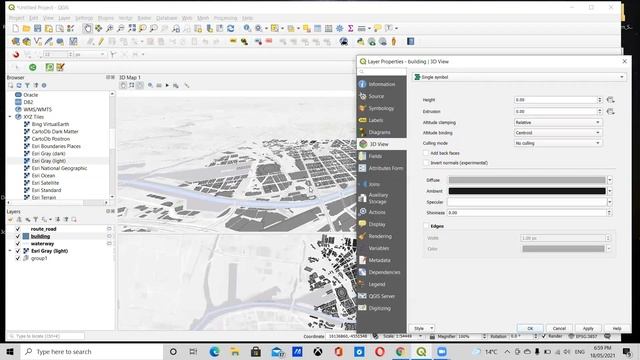The width and height of the screenshot is (640, 360).
Task: Select the Identify Features tool
Action: coord(247,28)
